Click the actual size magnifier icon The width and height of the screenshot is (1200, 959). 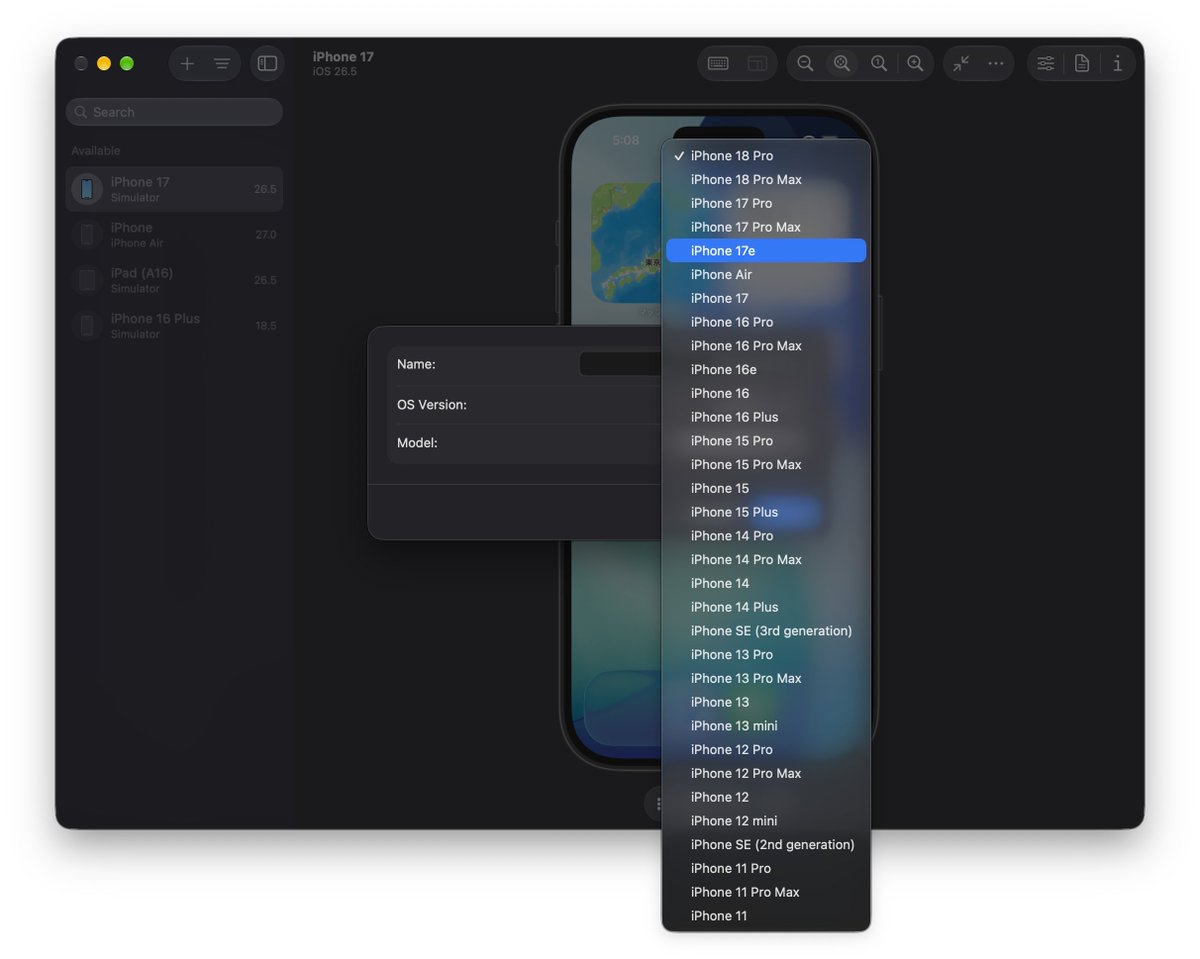(878, 64)
